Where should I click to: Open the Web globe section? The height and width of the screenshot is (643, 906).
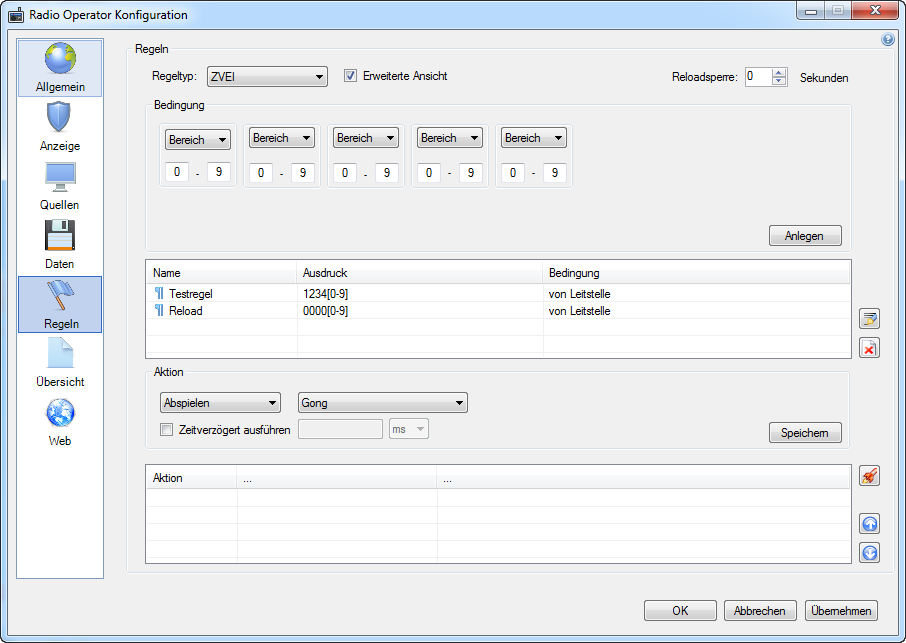(60, 422)
